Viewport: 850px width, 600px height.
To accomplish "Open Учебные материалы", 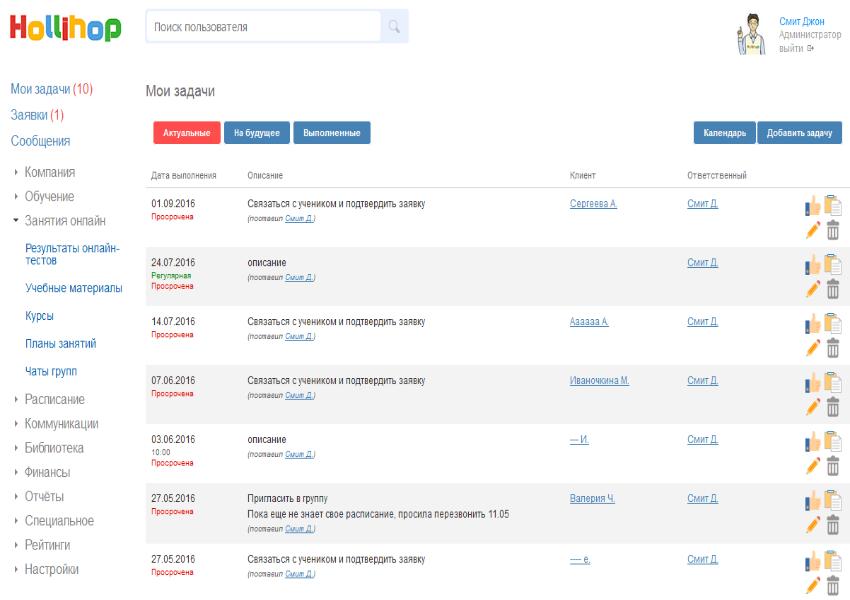I will [x=74, y=288].
